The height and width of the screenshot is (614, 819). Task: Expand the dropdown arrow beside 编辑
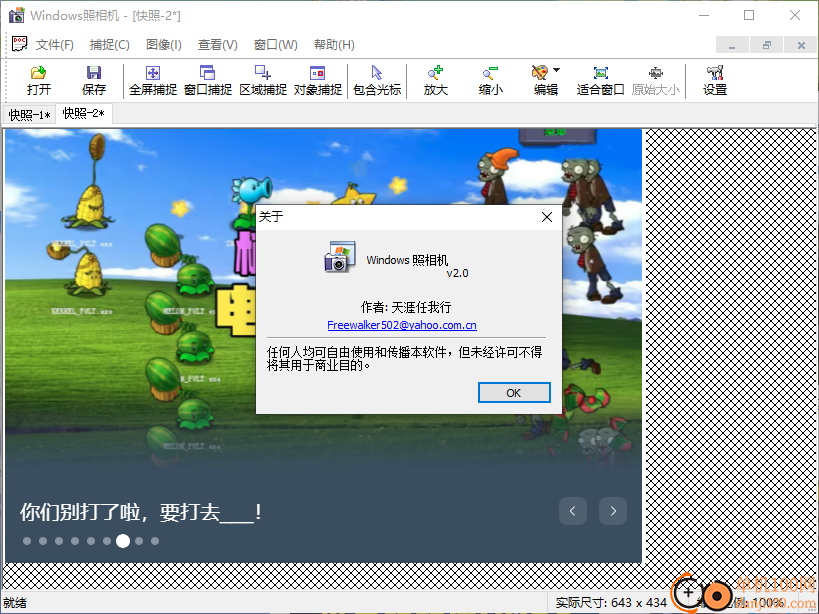pyautogui.click(x=557, y=70)
